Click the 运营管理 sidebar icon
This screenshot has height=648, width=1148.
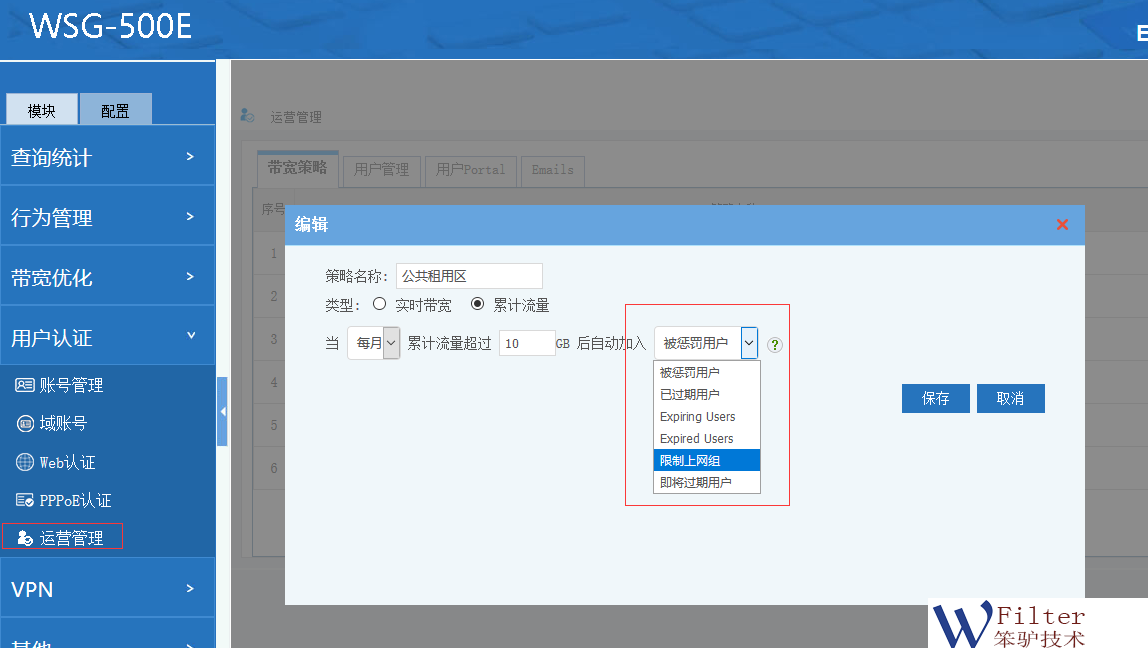pos(25,538)
